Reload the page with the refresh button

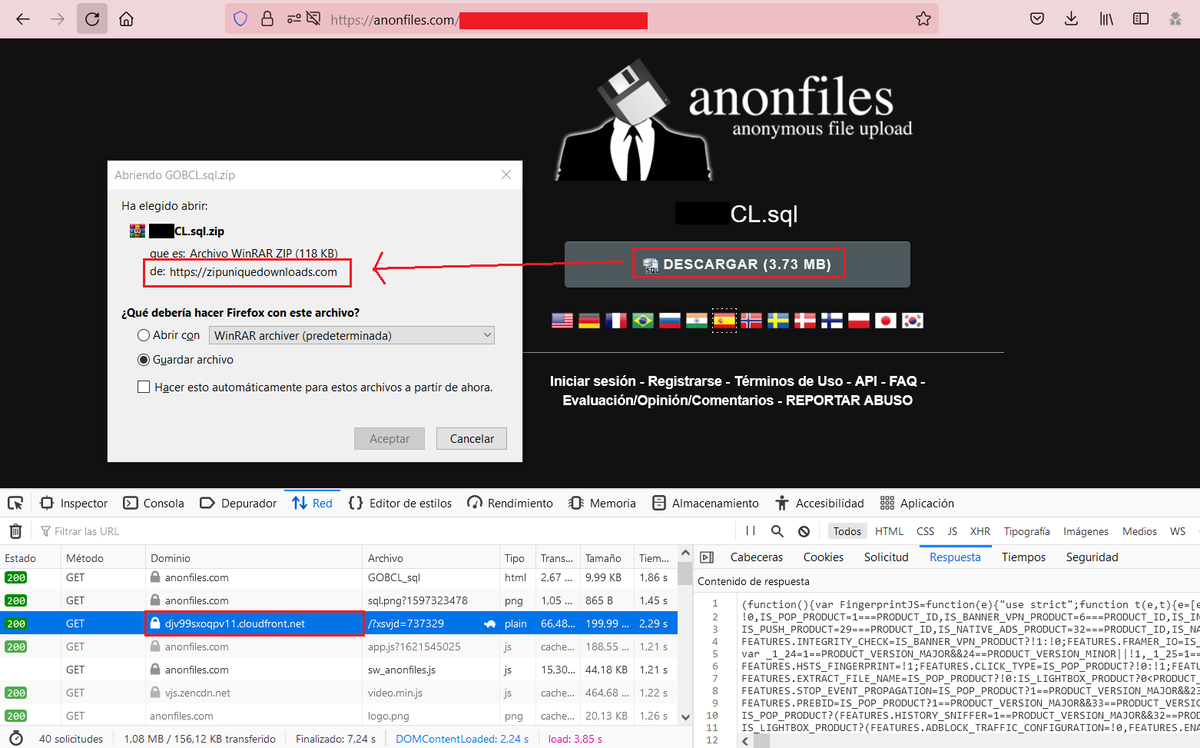92,19
